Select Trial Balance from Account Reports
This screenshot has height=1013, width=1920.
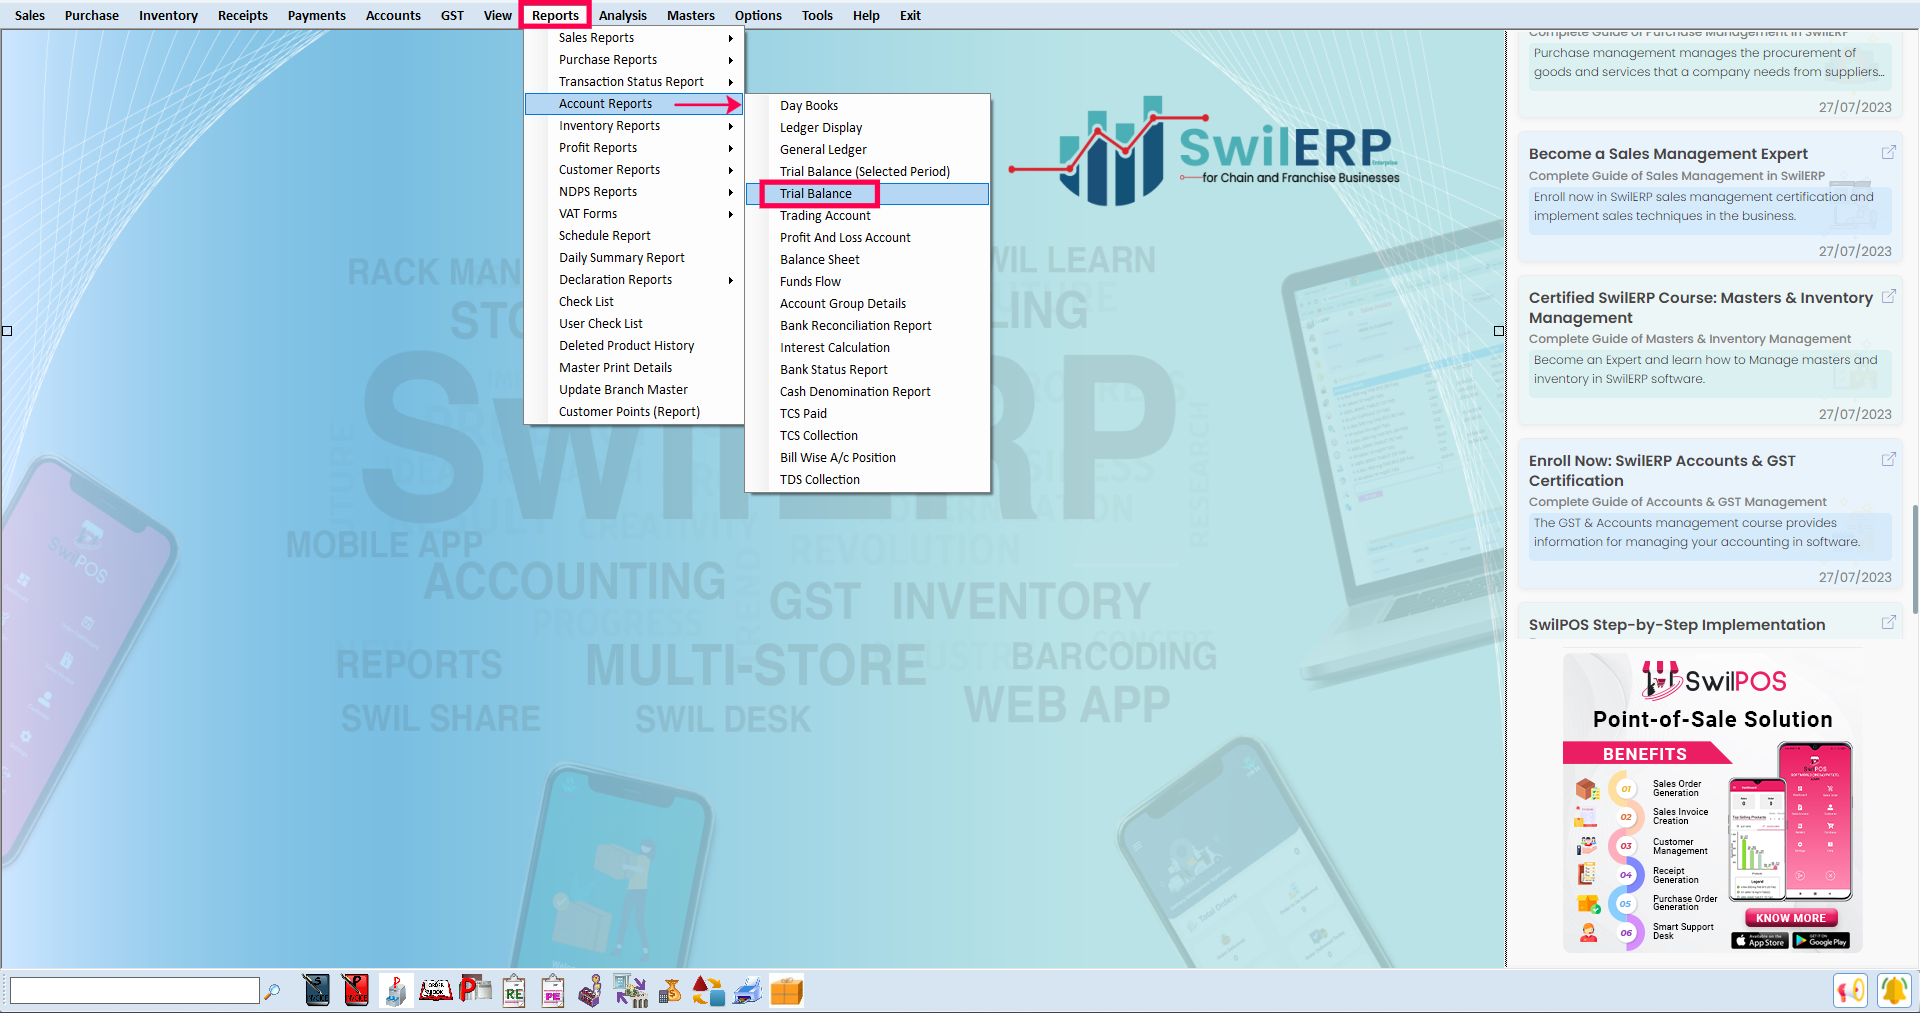pos(816,194)
